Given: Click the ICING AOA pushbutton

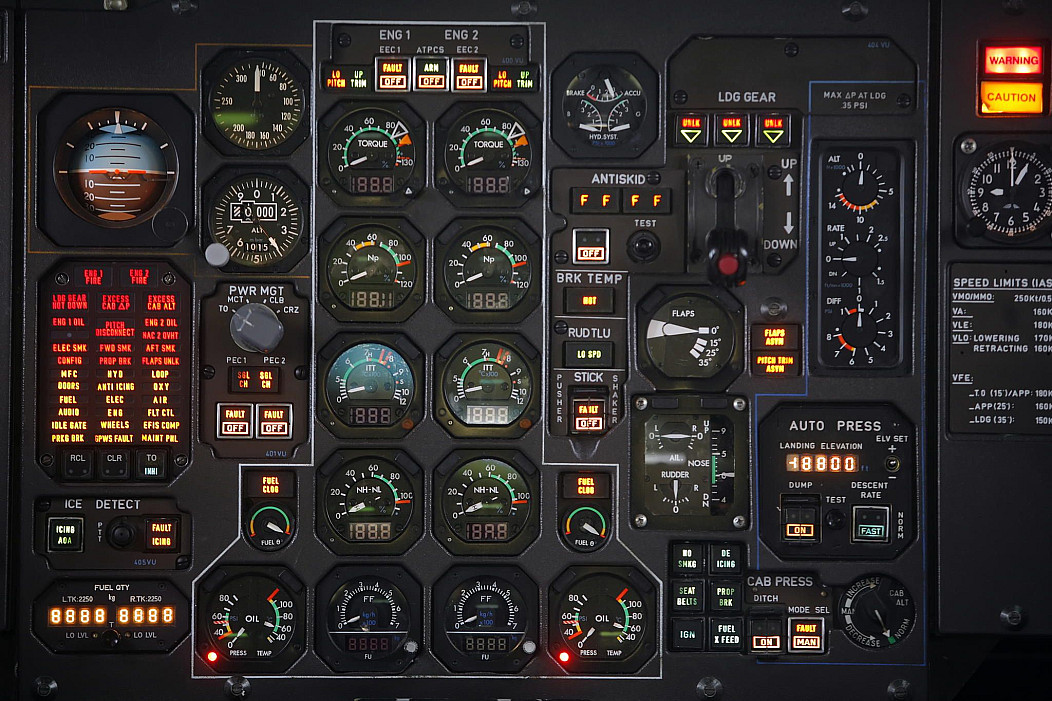Looking at the screenshot, I should [x=66, y=533].
